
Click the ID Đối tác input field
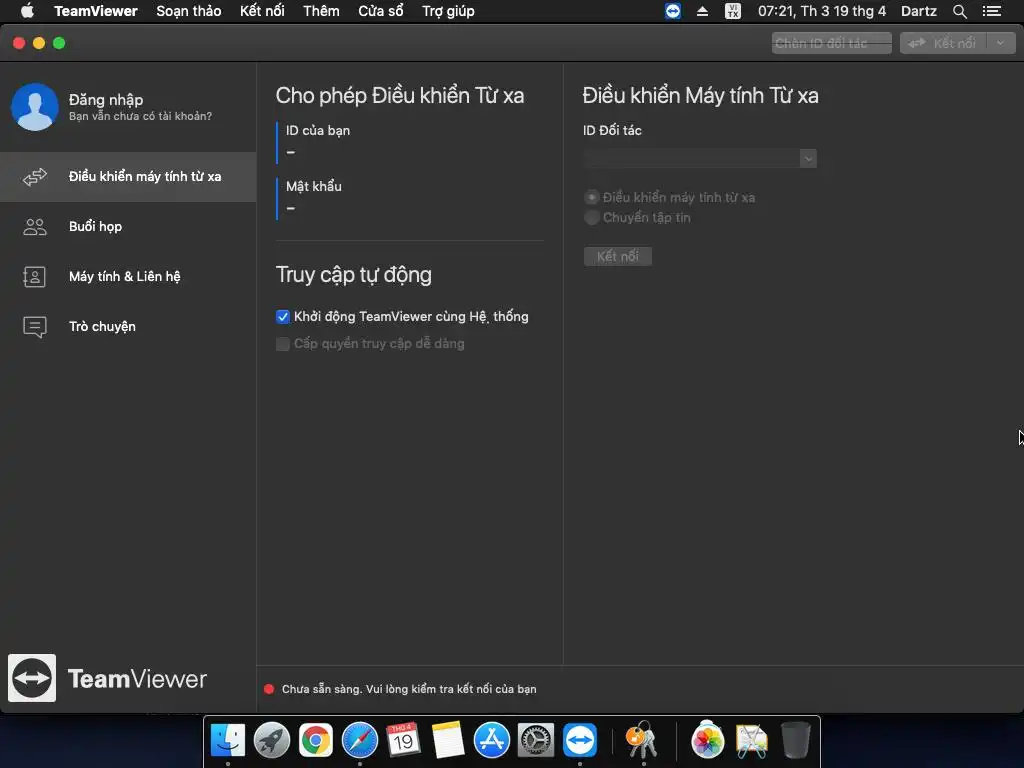pyautogui.click(x=692, y=159)
